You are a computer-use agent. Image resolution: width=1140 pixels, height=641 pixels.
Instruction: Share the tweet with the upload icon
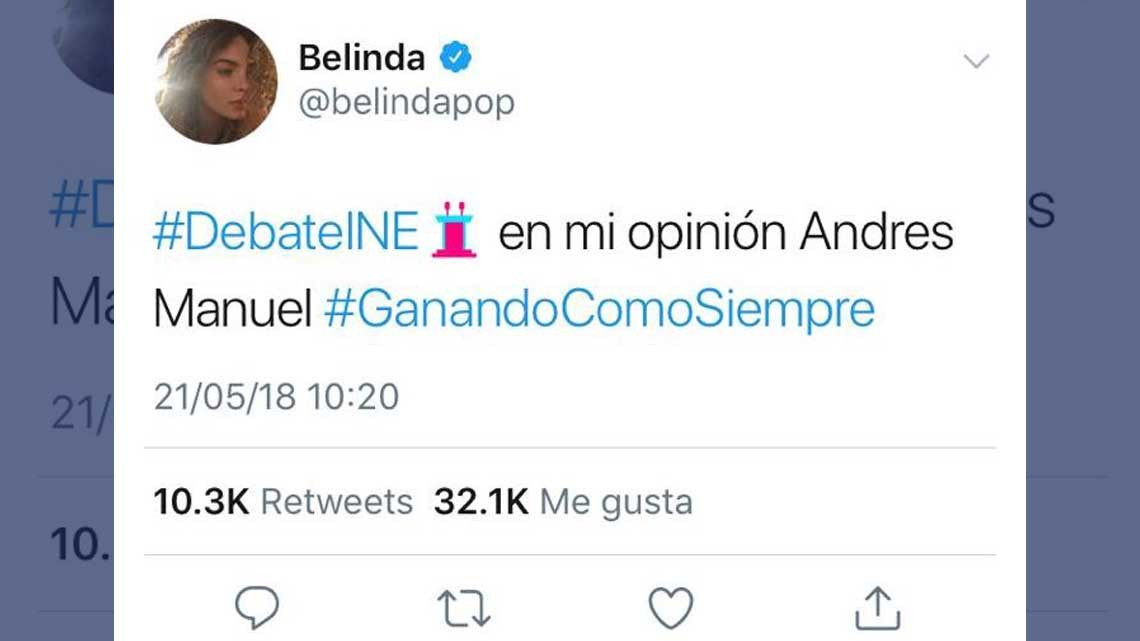pyautogui.click(x=880, y=604)
